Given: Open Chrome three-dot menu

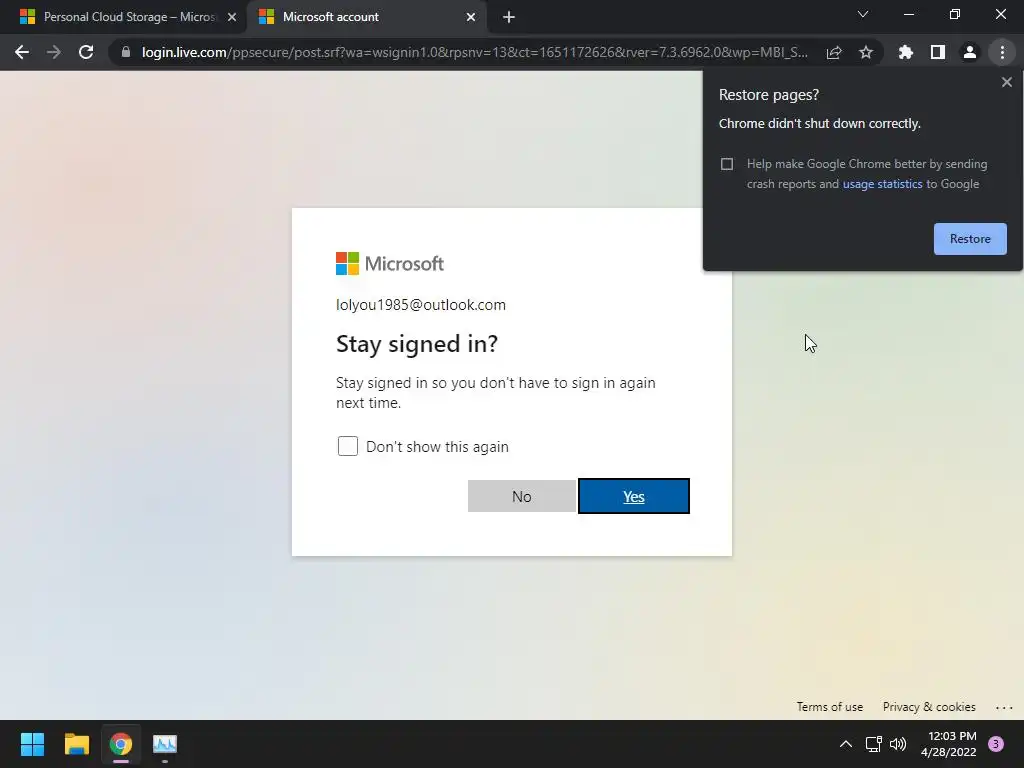Looking at the screenshot, I should tap(1002, 52).
